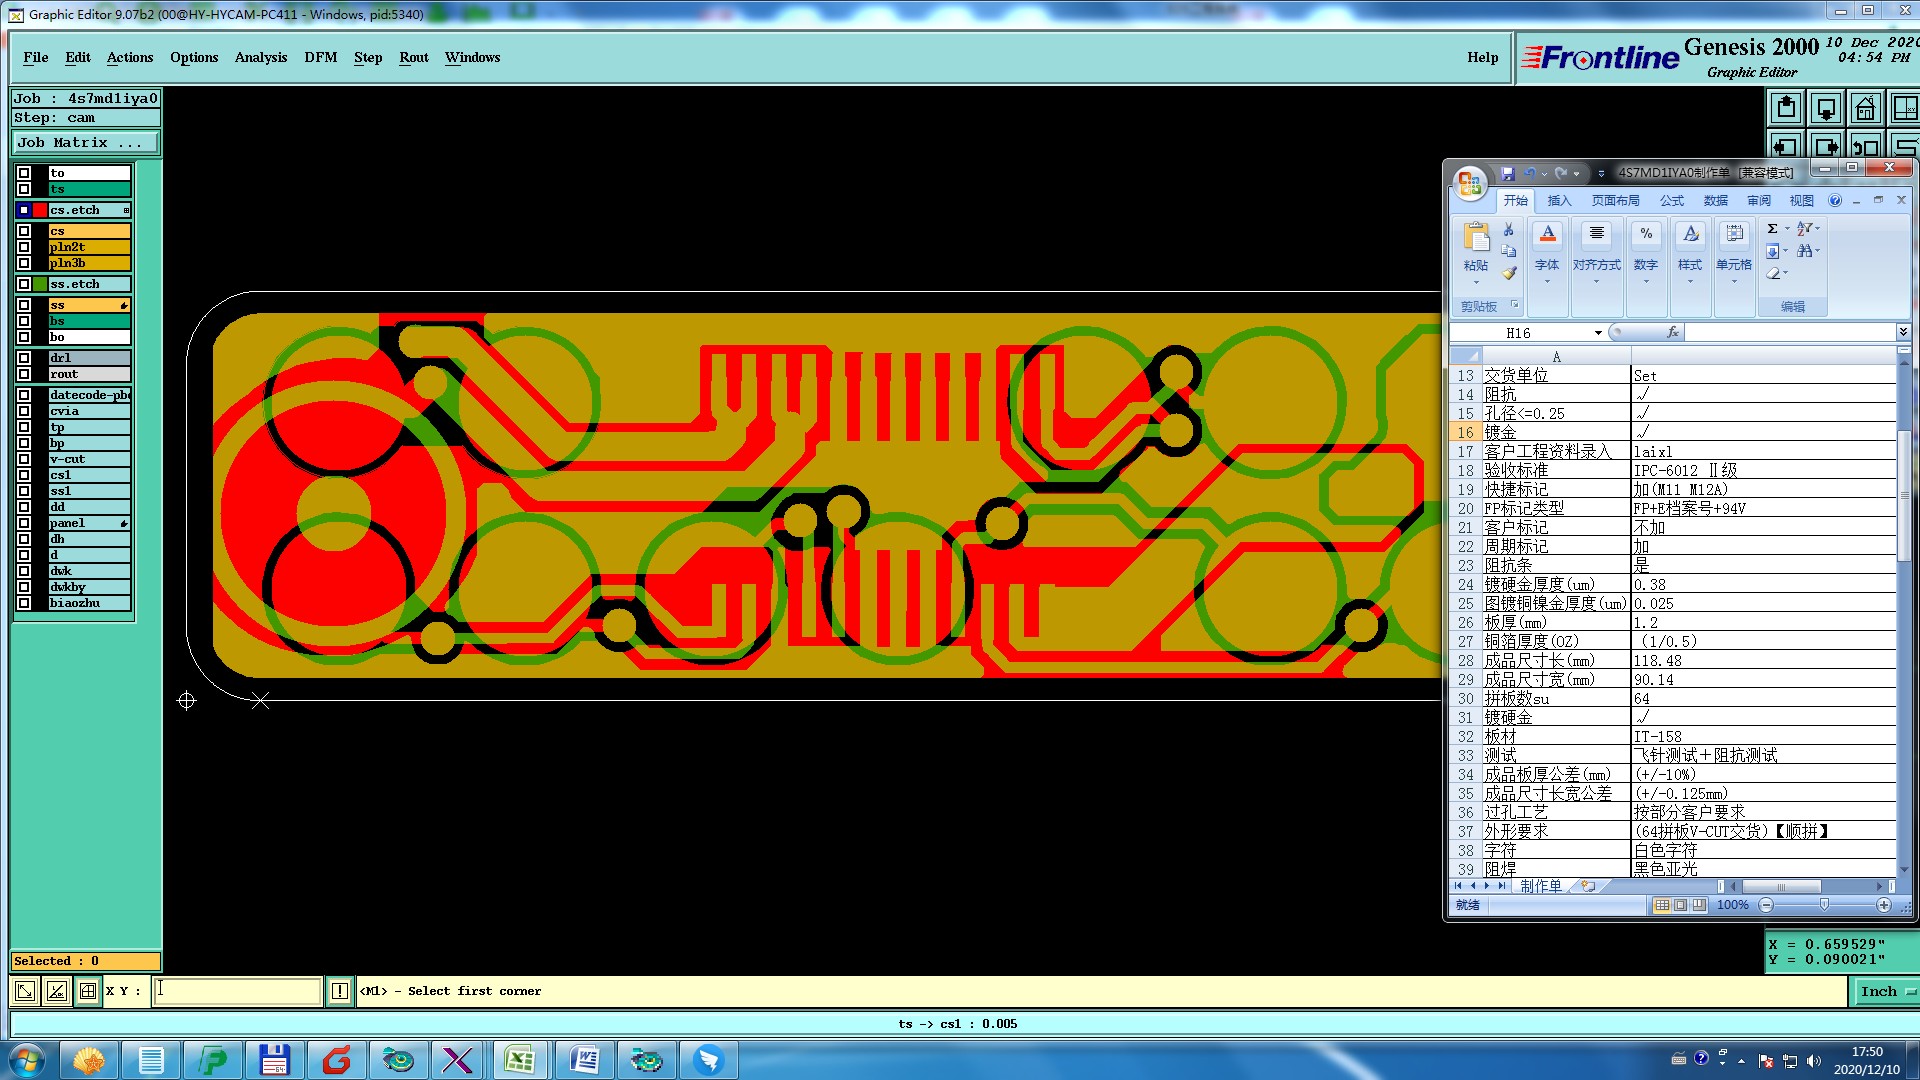The image size is (1920, 1080).
Task: Toggle visibility checkbox for layer drl
Action: click(x=24, y=358)
